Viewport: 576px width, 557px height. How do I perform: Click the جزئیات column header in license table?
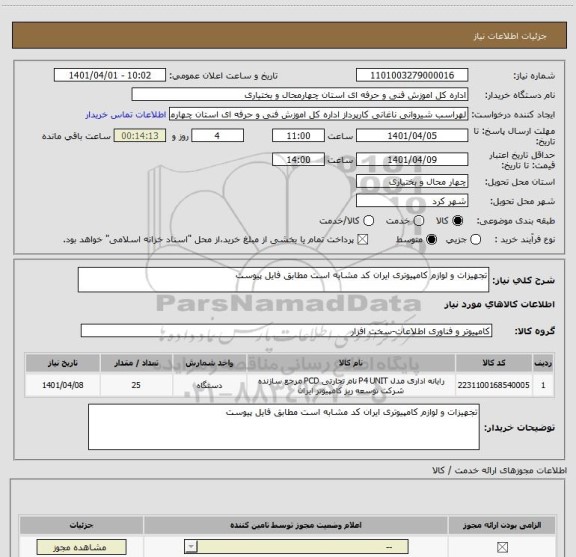click(x=82, y=525)
